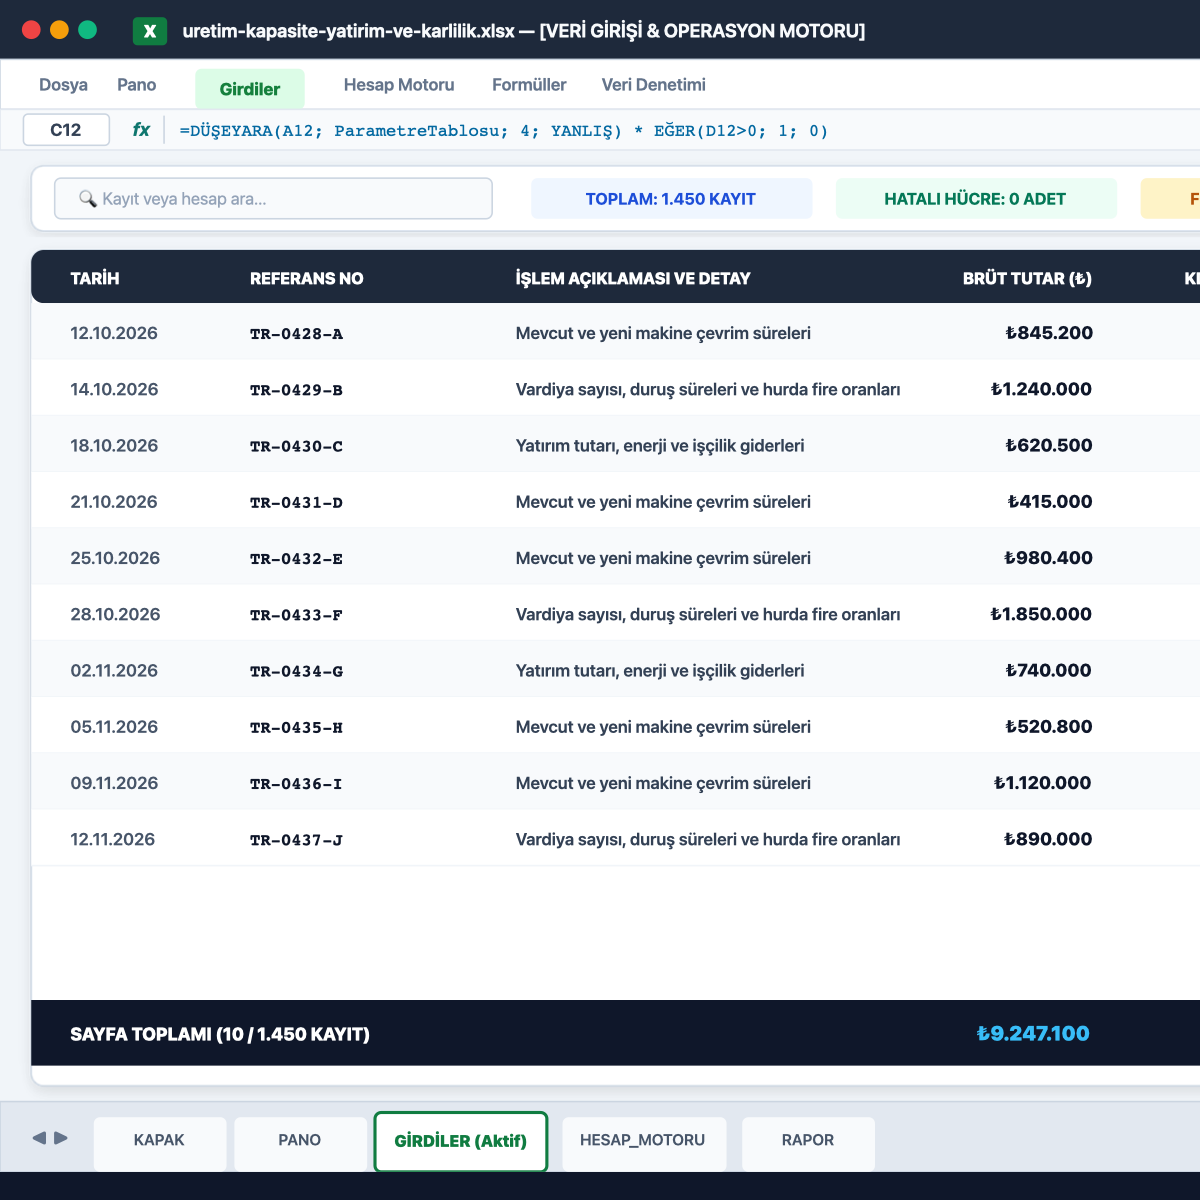
Task: Click İŞLEM AÇIKLAMASI VE DETAY header
Action: 633,278
